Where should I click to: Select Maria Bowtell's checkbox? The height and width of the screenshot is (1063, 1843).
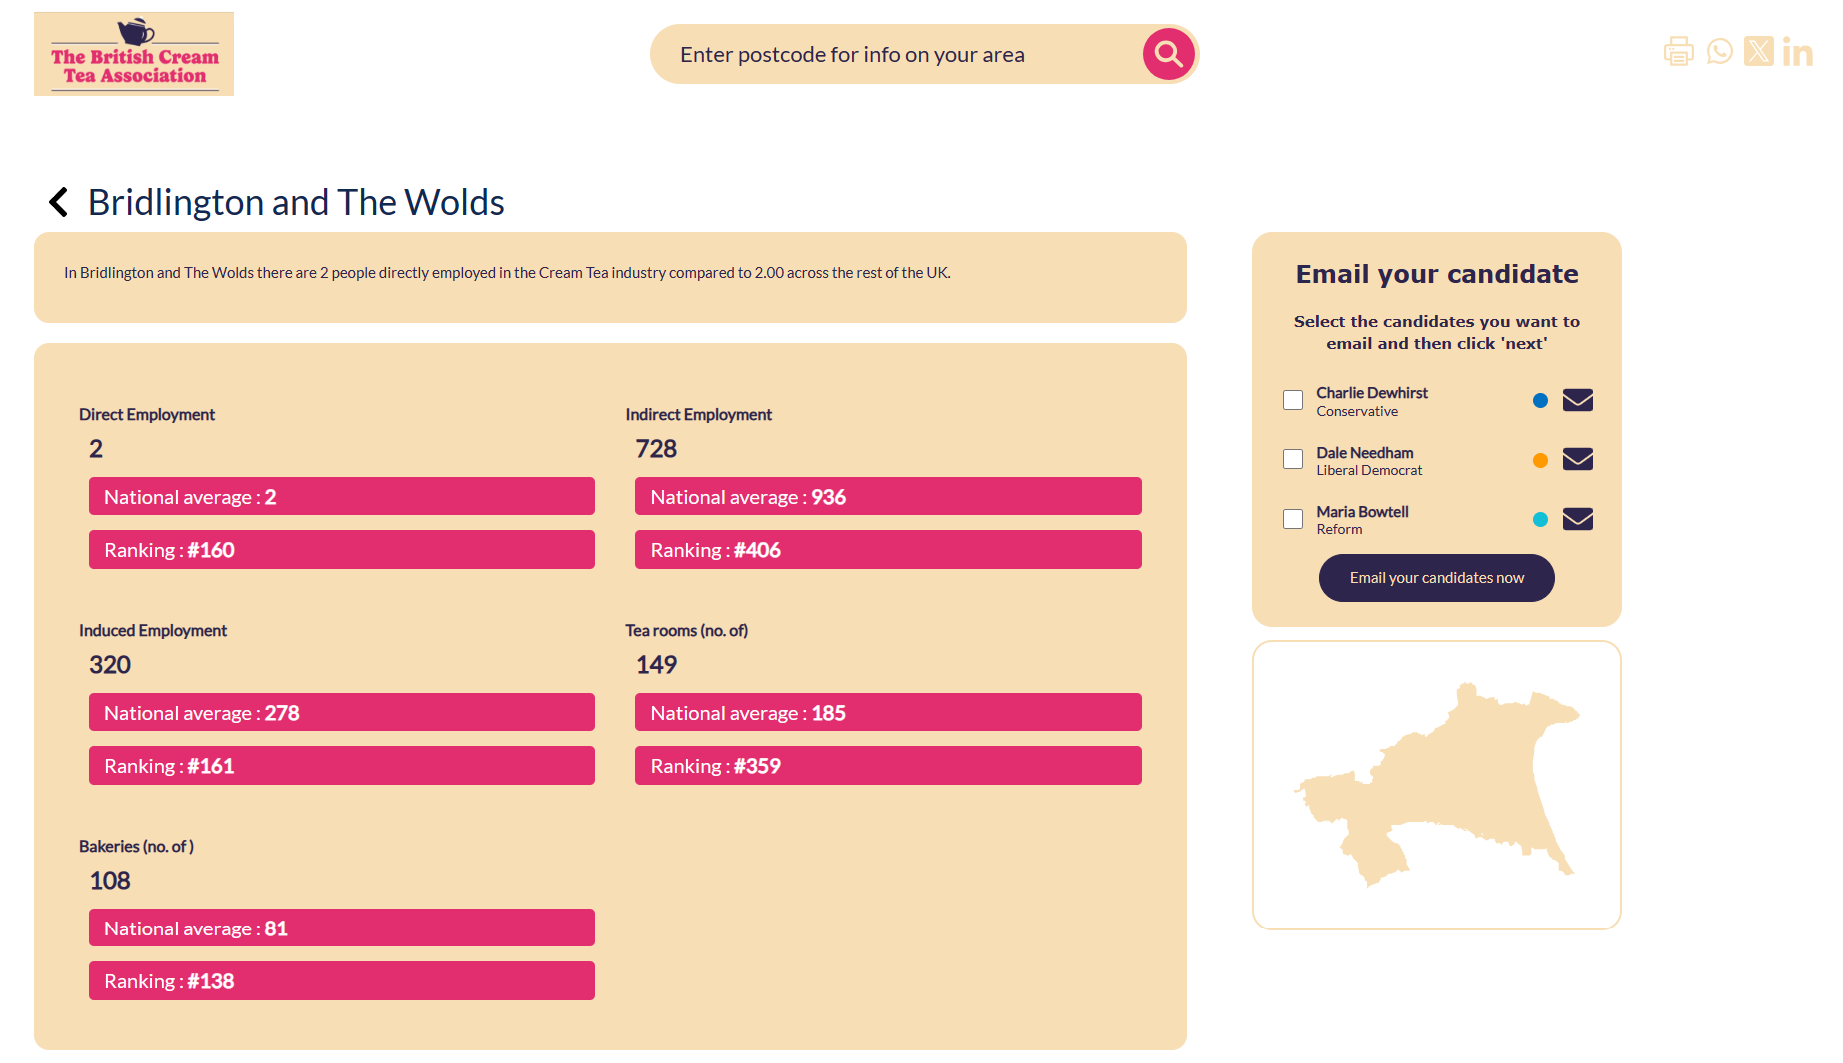(1292, 519)
